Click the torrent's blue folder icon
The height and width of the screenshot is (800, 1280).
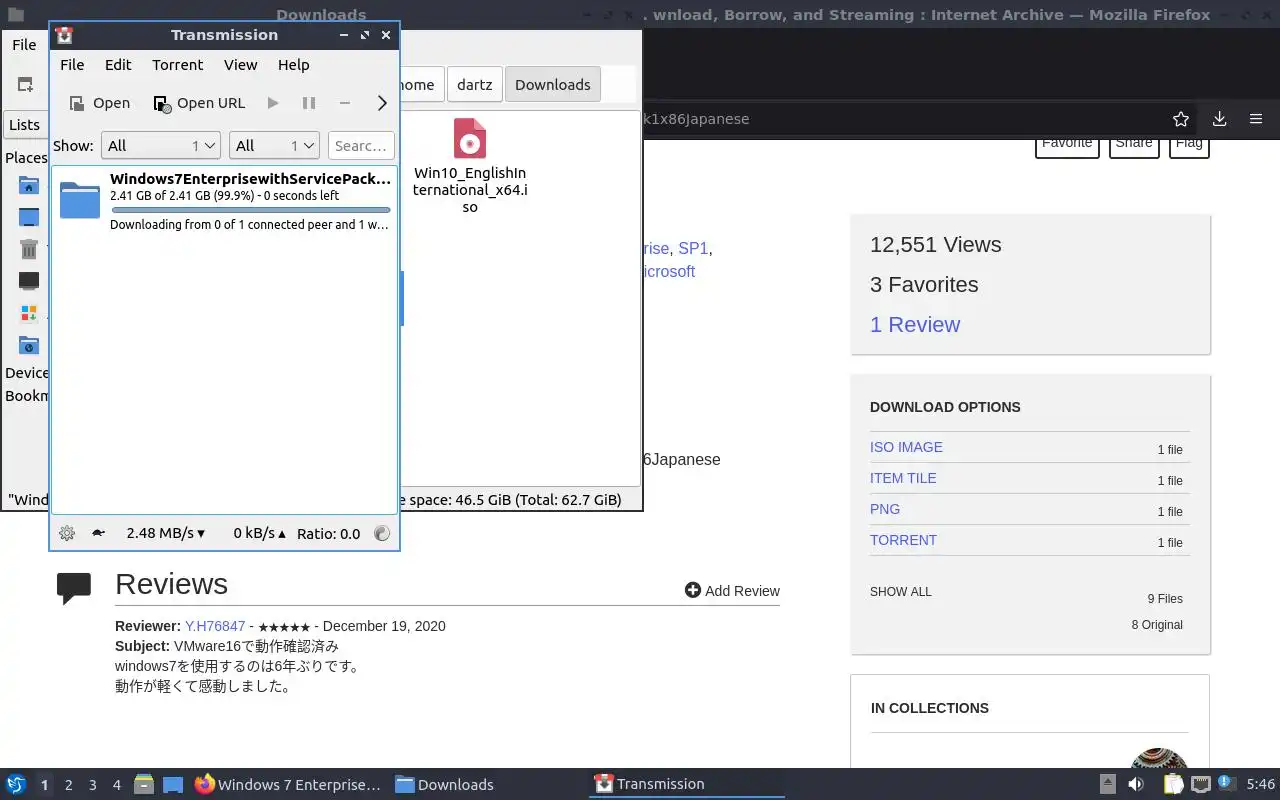pyautogui.click(x=80, y=200)
